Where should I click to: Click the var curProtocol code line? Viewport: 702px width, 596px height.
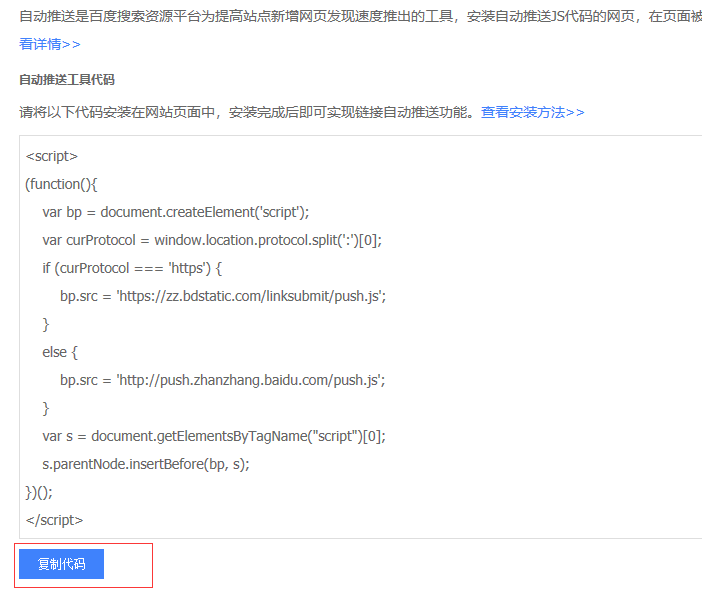212,240
